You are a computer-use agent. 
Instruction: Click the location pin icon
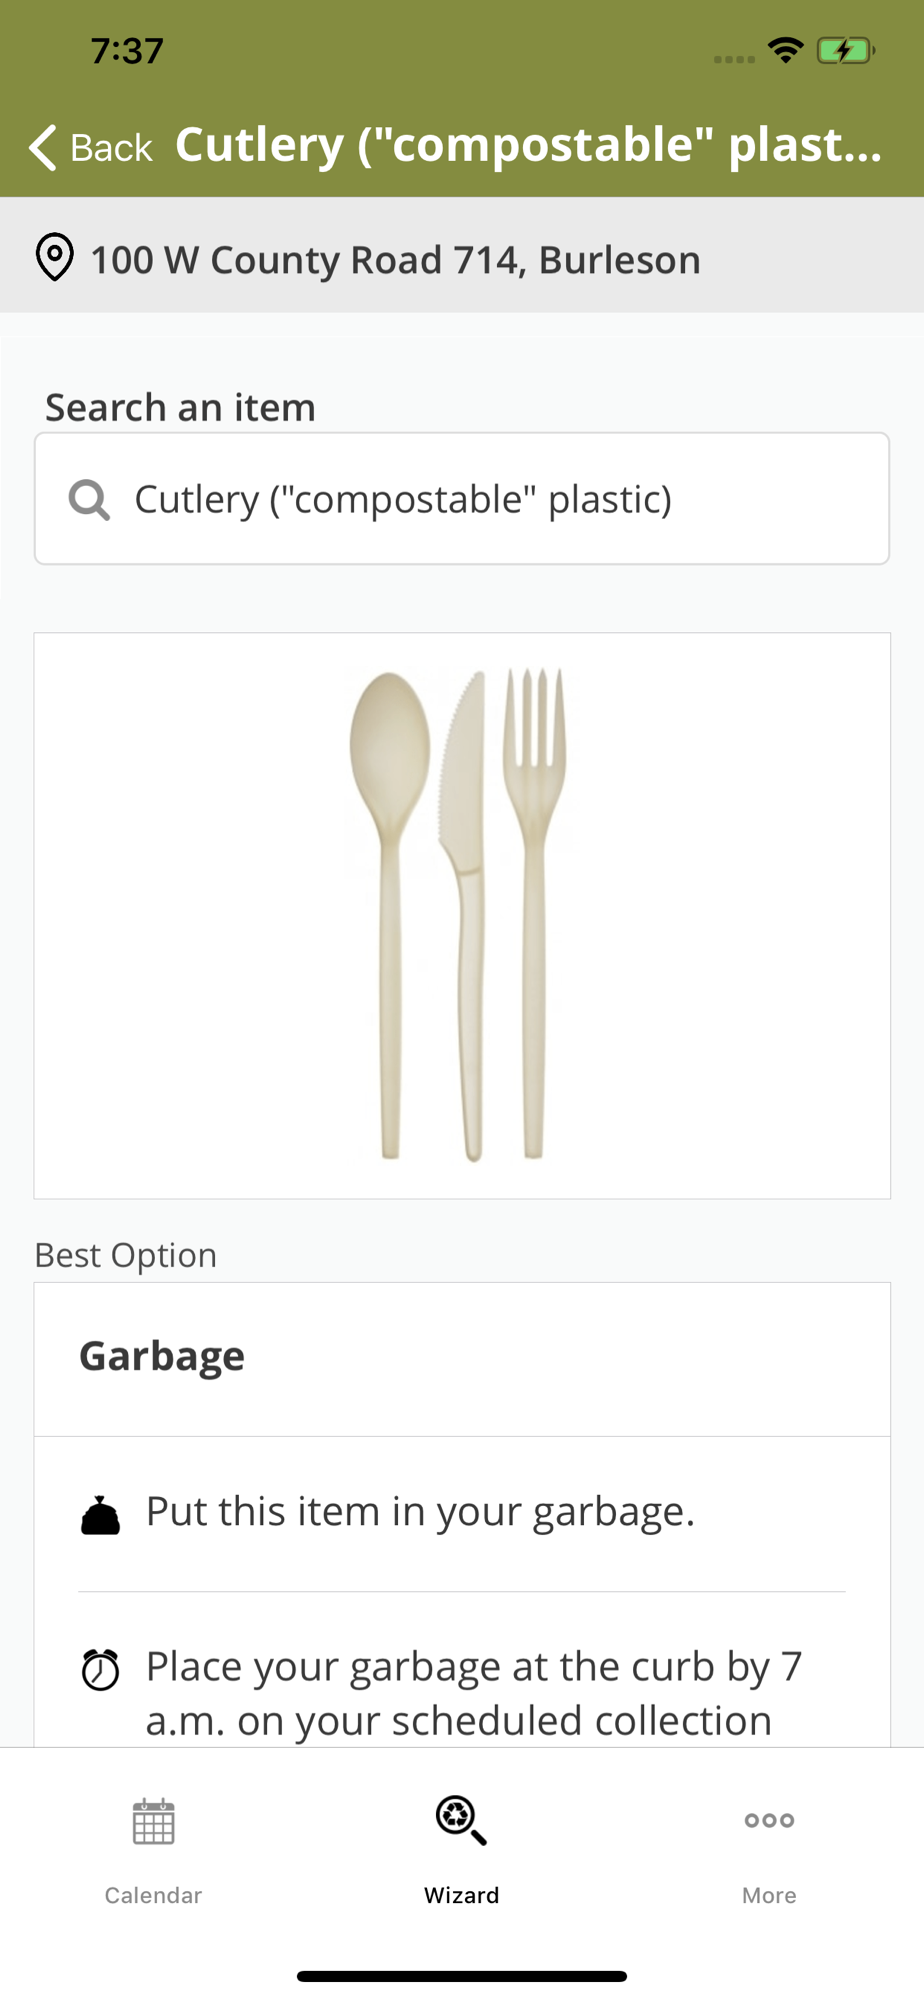(54, 258)
